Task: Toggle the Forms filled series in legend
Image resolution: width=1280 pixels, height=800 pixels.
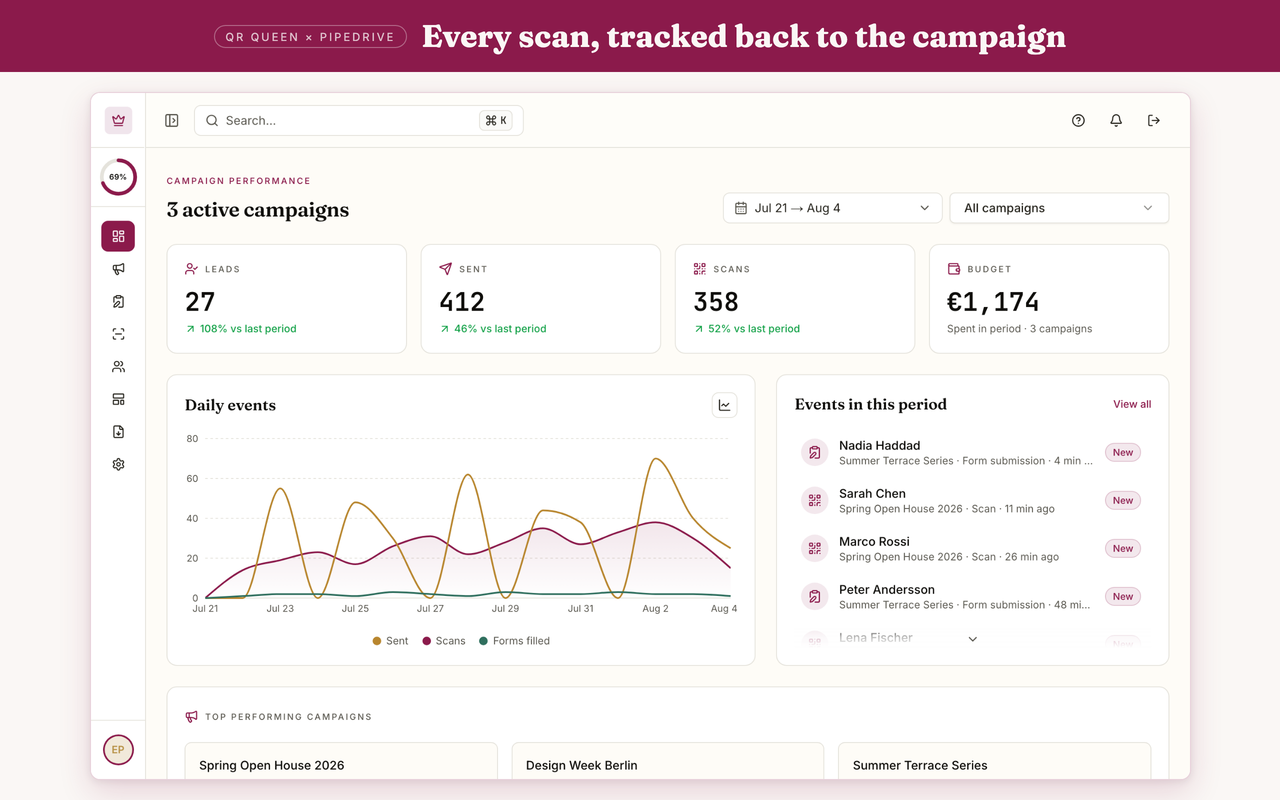Action: coord(515,641)
